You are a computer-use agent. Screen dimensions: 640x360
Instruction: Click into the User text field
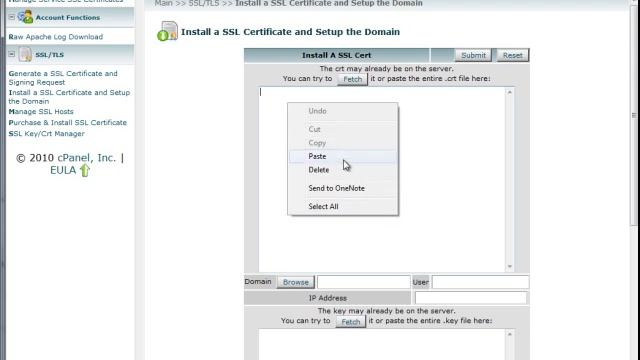(480, 282)
